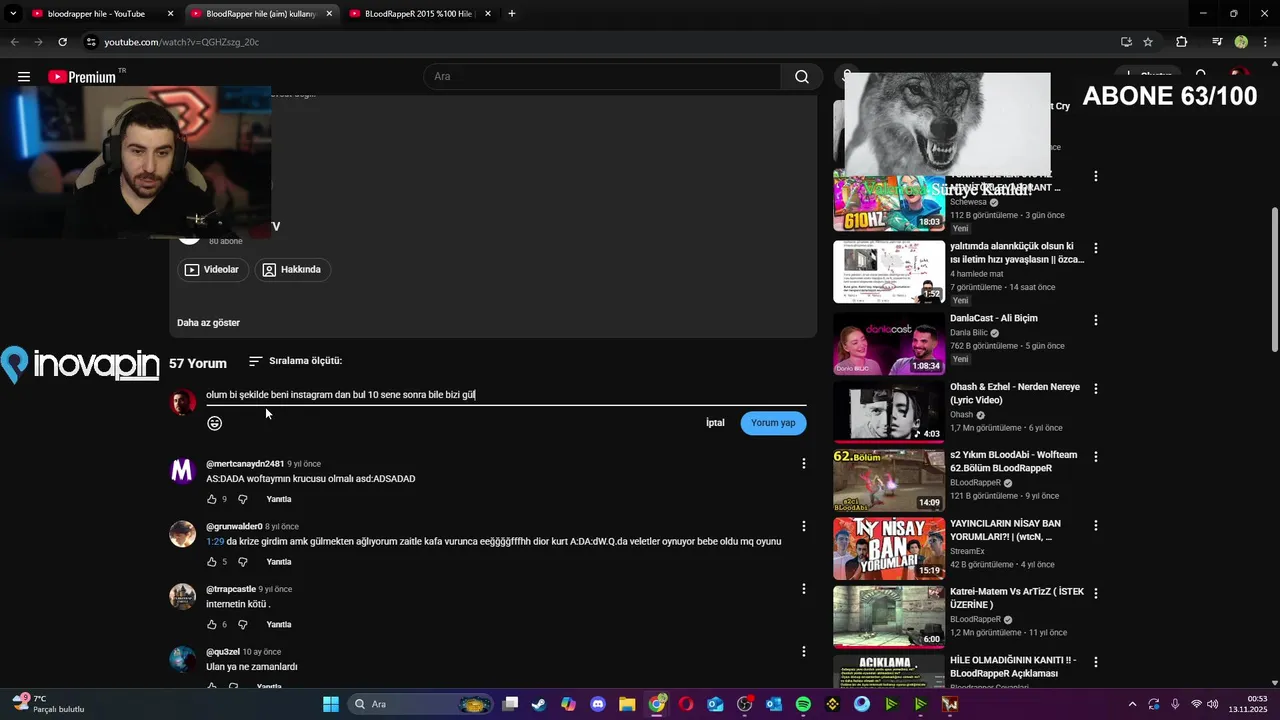Open the emoji picker in comment box
The width and height of the screenshot is (1280, 720).
(x=214, y=423)
